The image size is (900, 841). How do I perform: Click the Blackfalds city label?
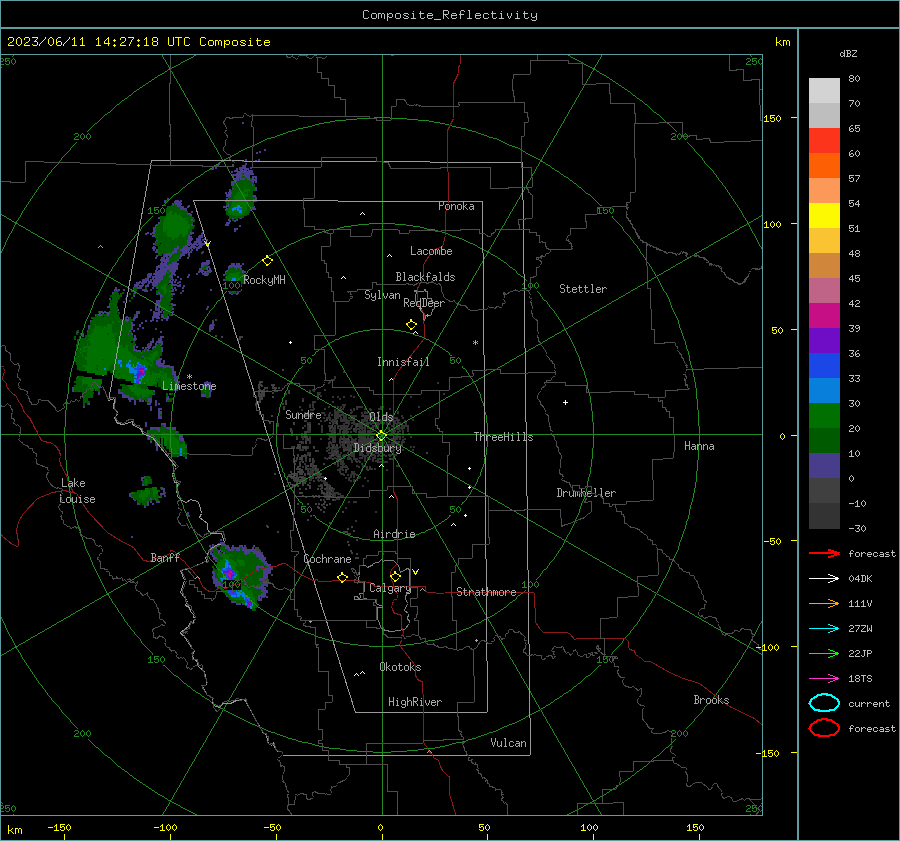425,277
